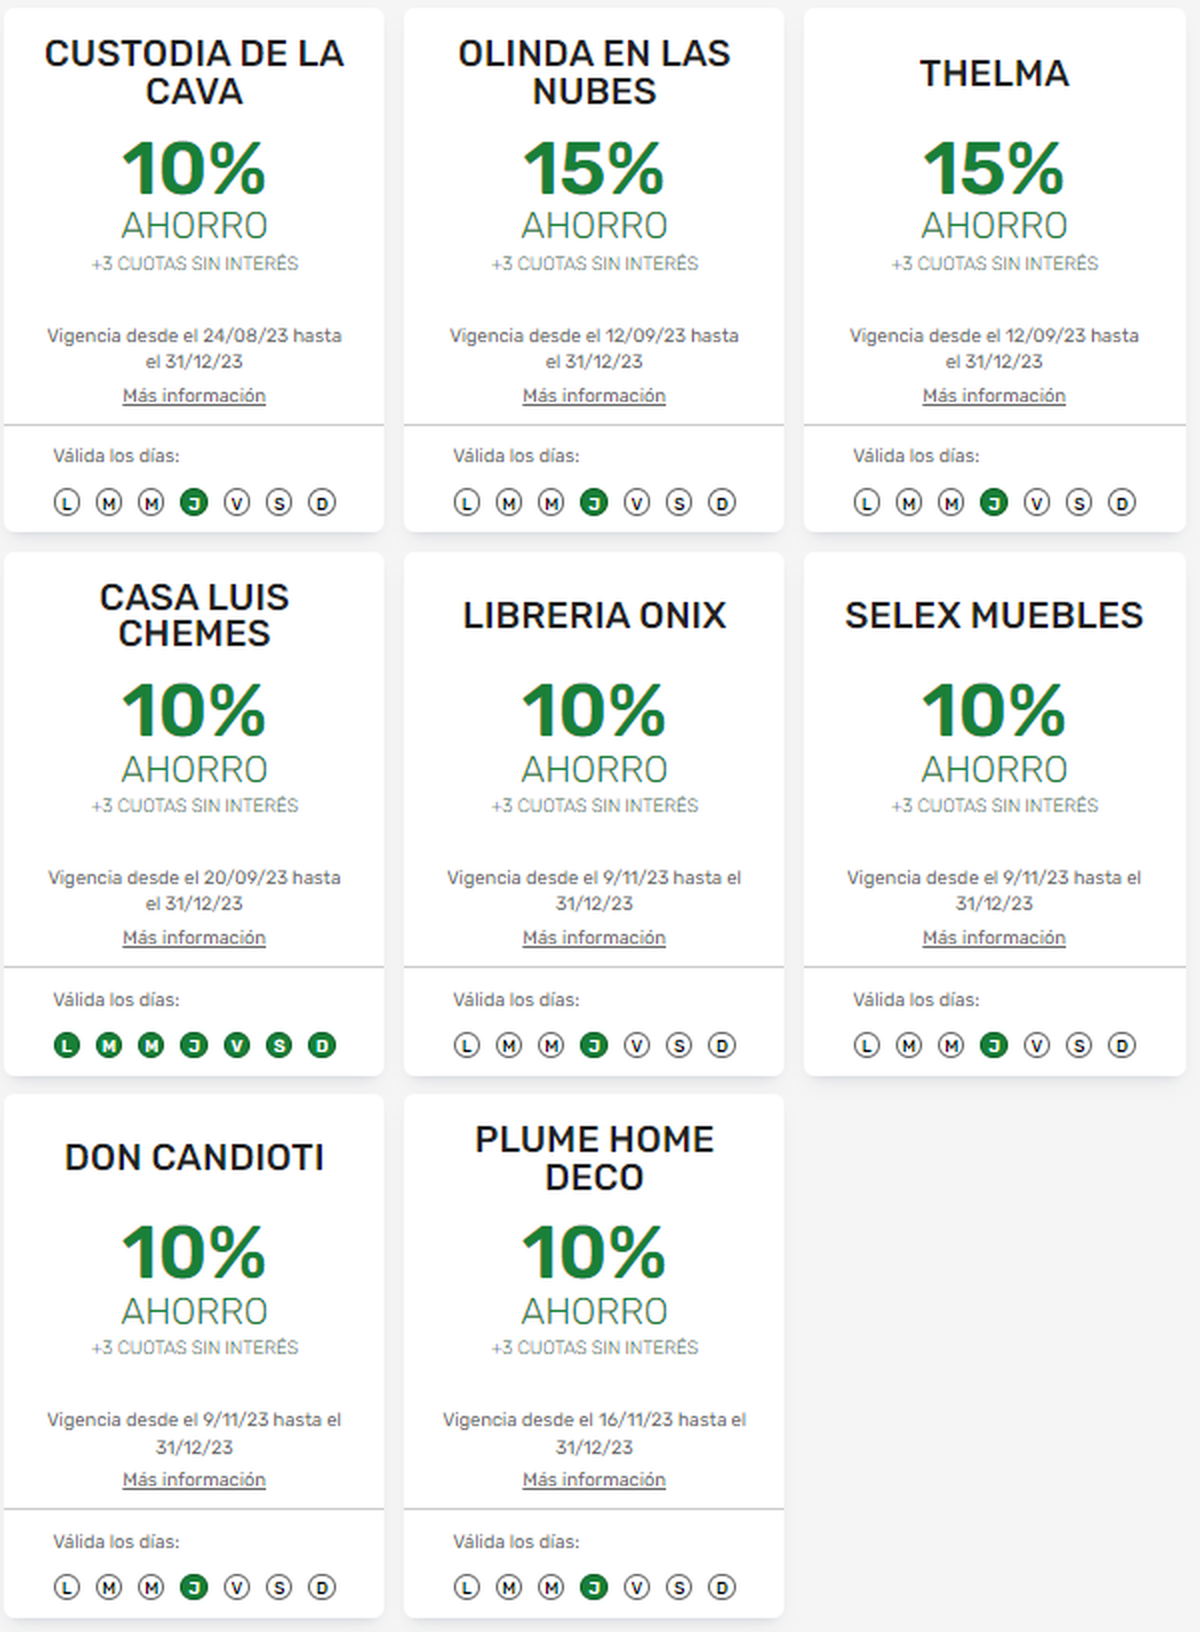1200x1632 pixels.
Task: Open Más información for Libreria Onix
Action: coord(594,938)
